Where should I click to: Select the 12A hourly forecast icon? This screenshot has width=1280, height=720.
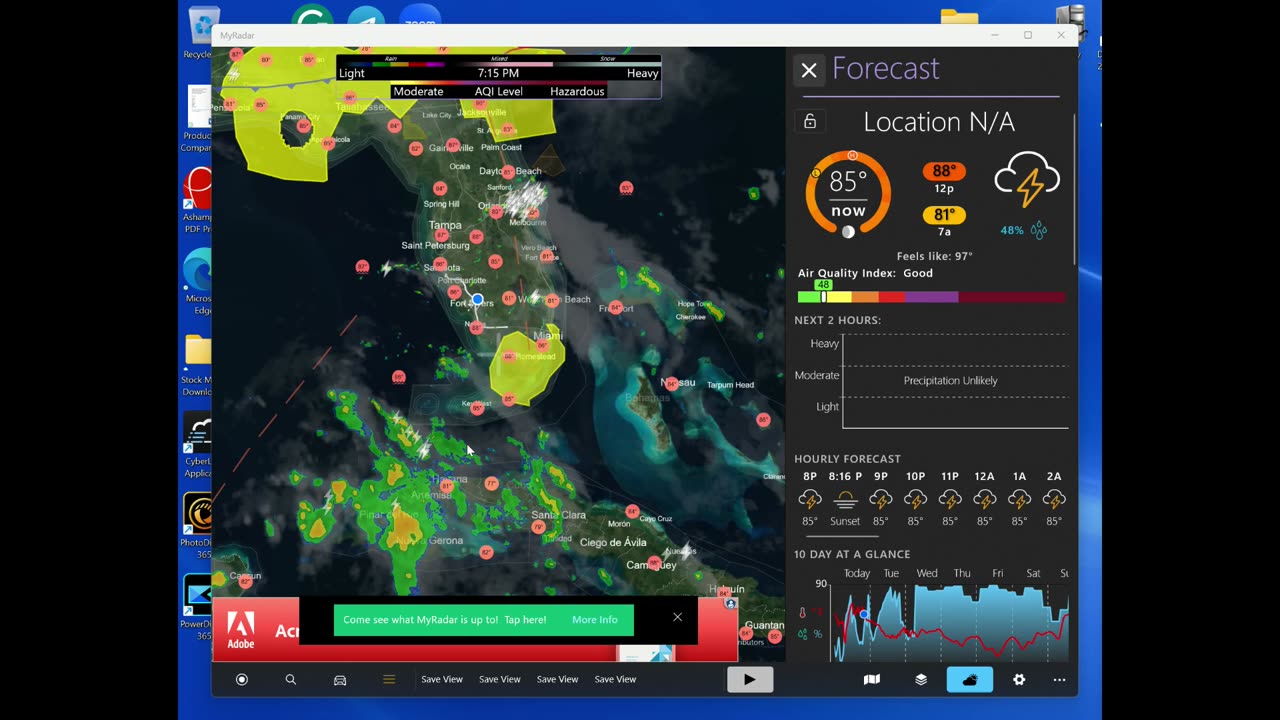(984, 499)
